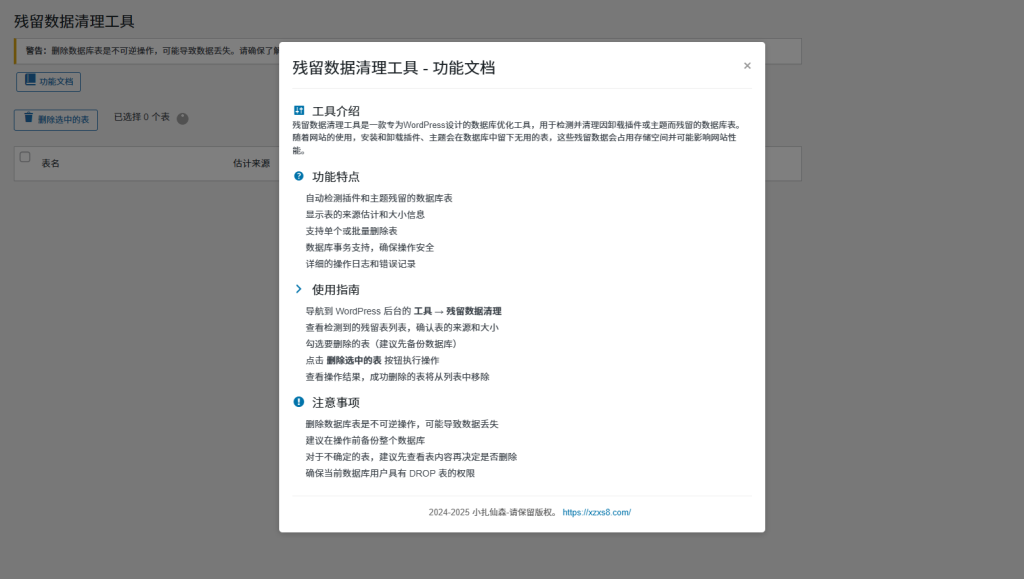This screenshot has height=579, width=1024.
Task: Click the book icon on 功能文档 button
Action: pyautogui.click(x=29, y=82)
